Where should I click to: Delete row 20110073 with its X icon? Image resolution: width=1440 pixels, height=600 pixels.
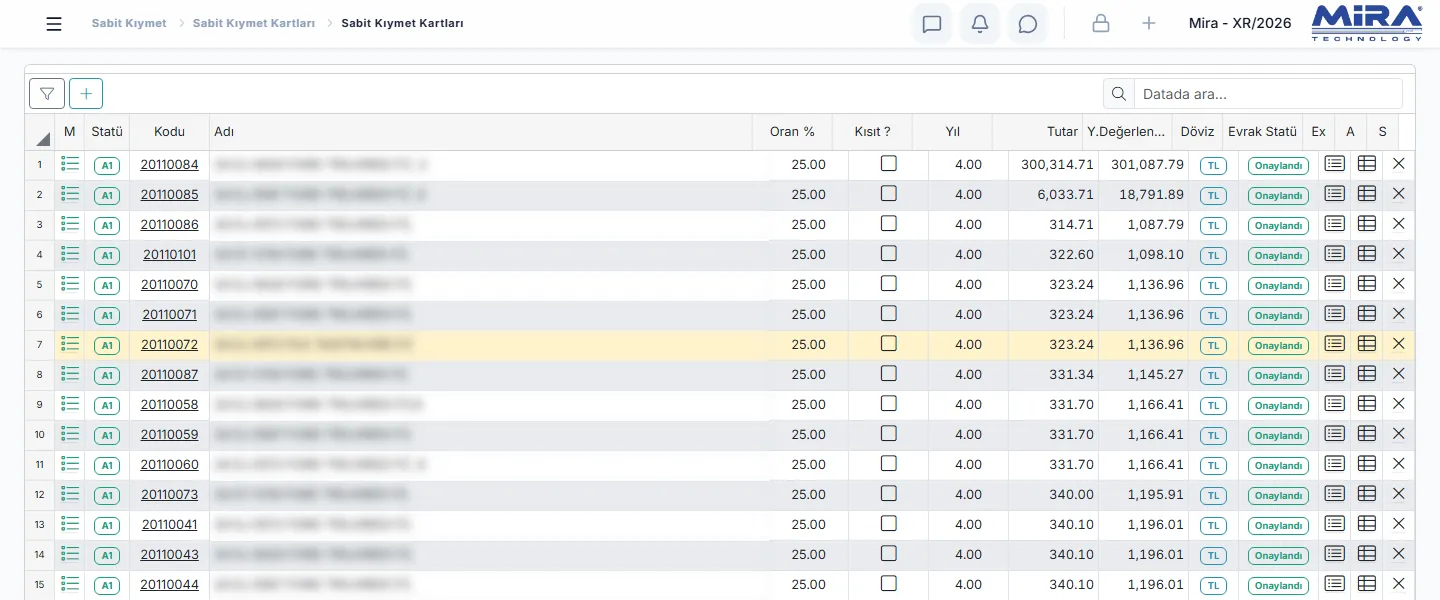pos(1399,494)
